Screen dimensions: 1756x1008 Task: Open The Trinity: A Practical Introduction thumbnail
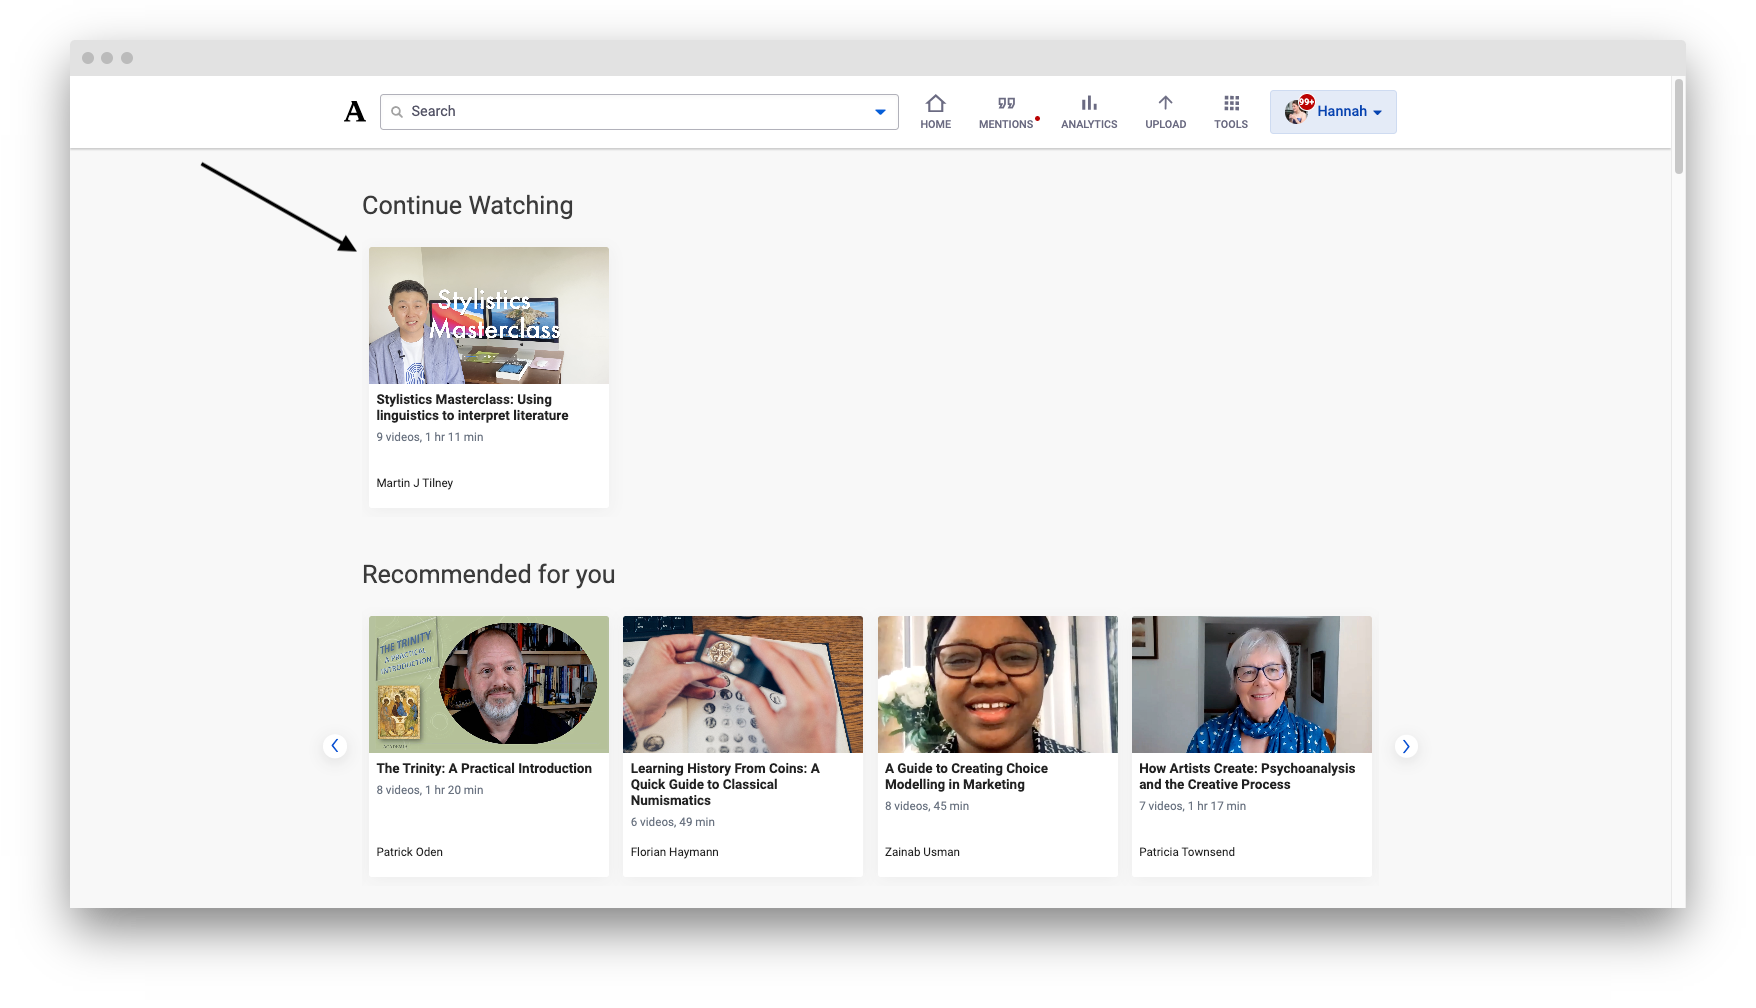[488, 684]
